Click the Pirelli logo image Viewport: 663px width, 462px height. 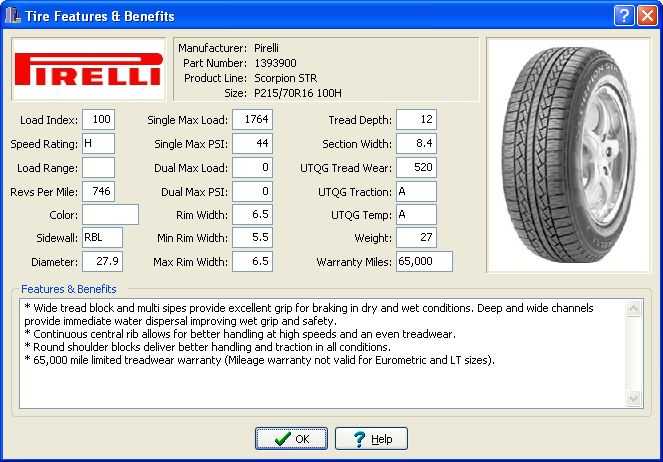pos(88,69)
